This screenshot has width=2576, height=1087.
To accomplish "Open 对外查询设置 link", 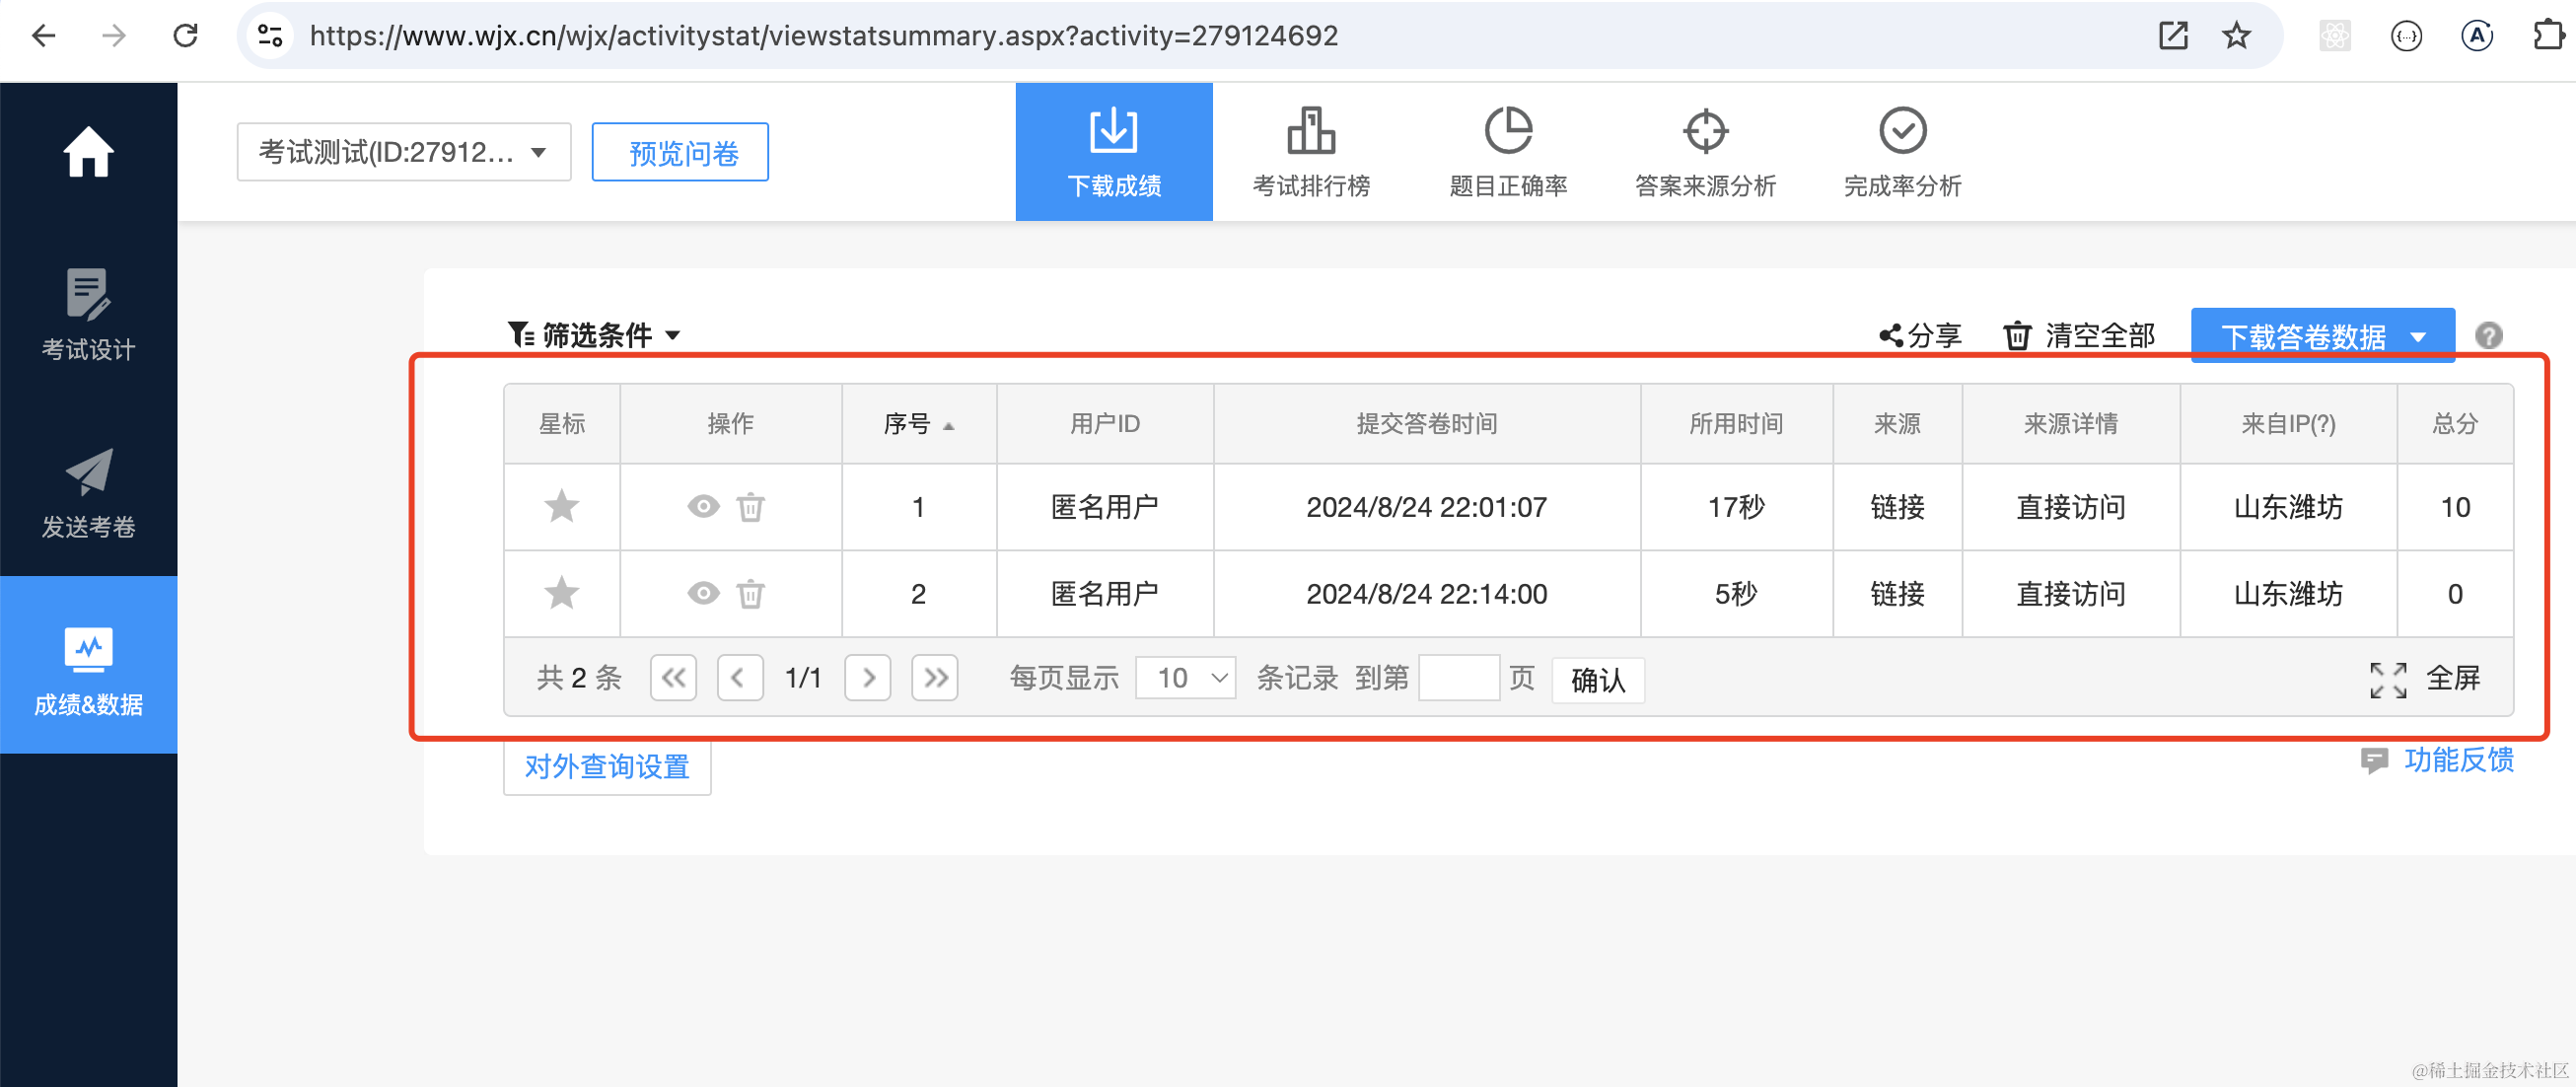I will [x=607, y=767].
